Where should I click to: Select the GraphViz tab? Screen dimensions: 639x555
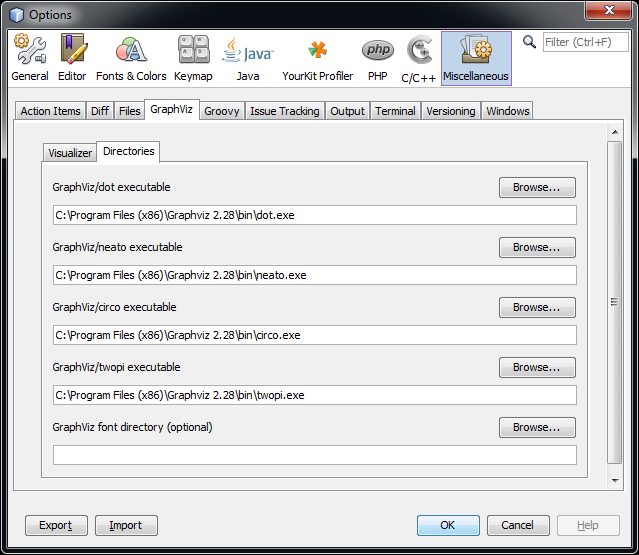click(x=172, y=109)
